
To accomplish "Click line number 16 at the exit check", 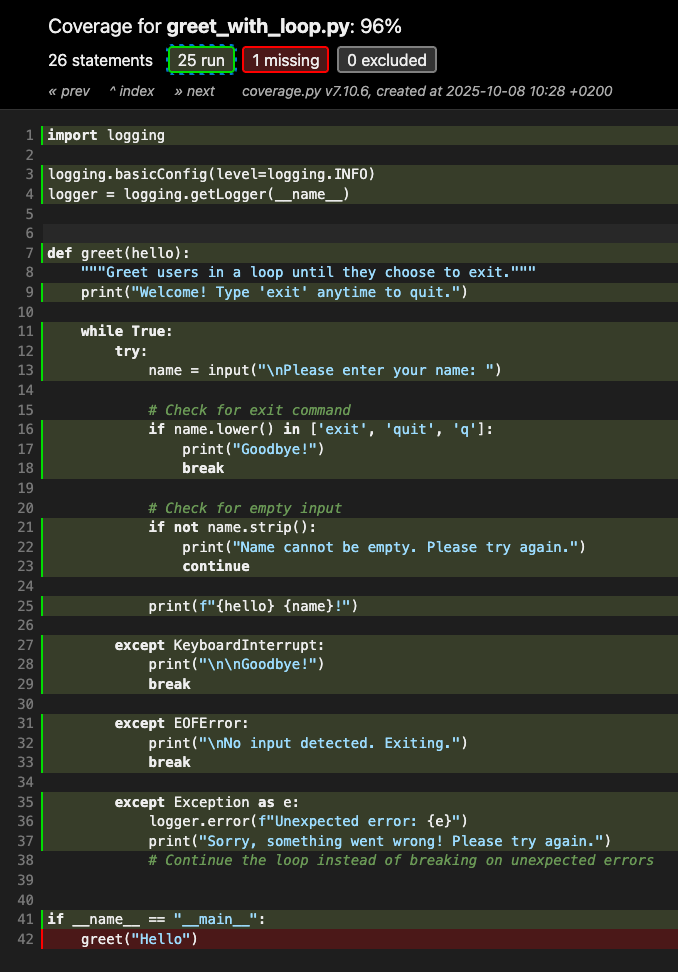I will coord(26,429).
